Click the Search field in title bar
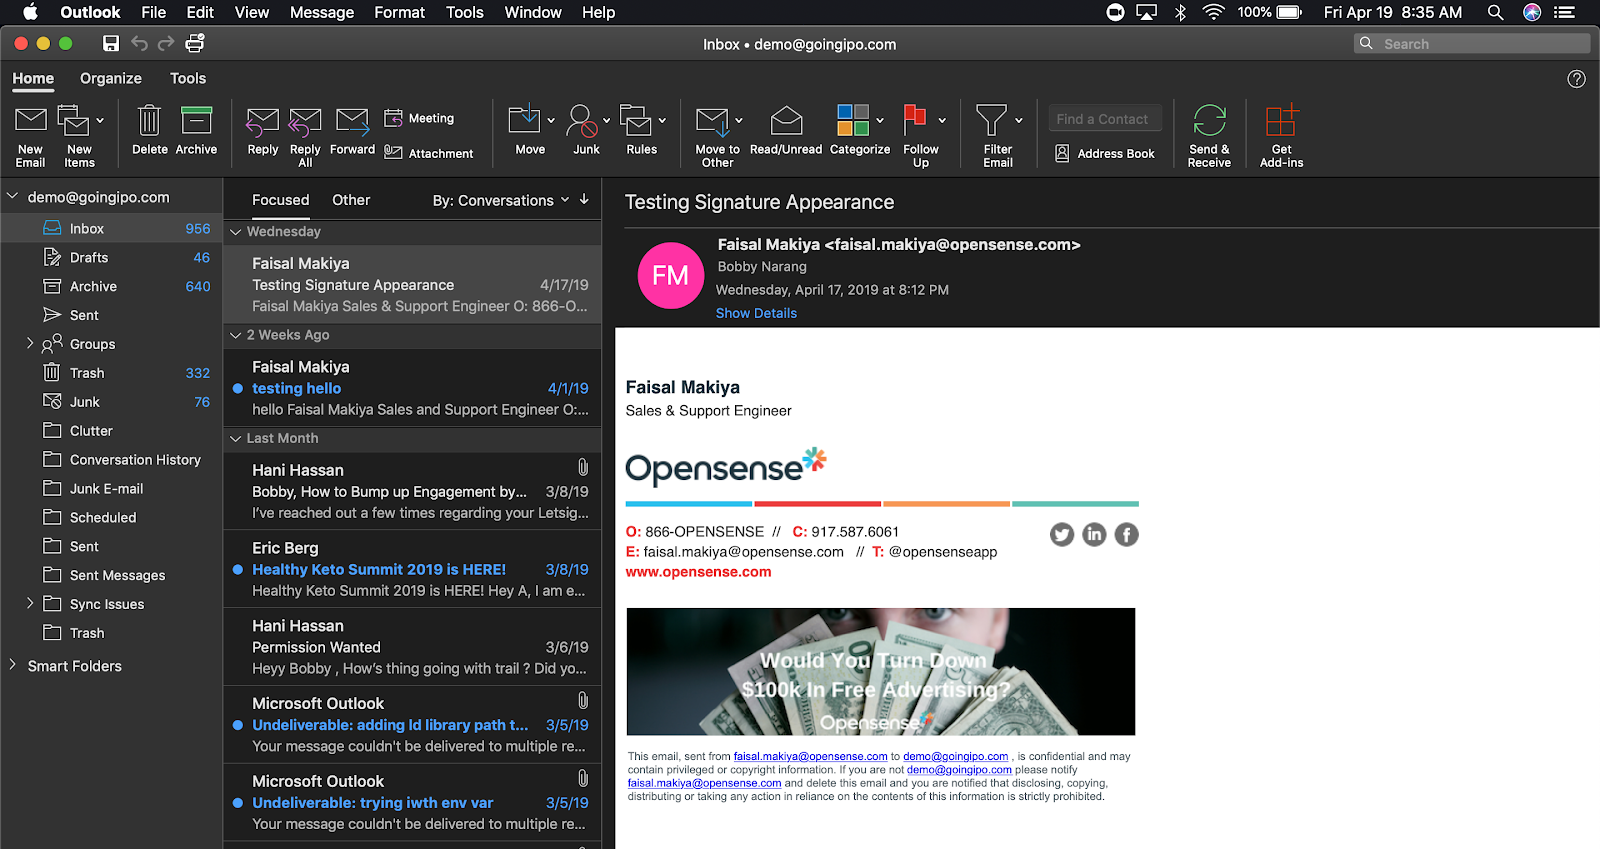The image size is (1600, 849). (x=1472, y=44)
